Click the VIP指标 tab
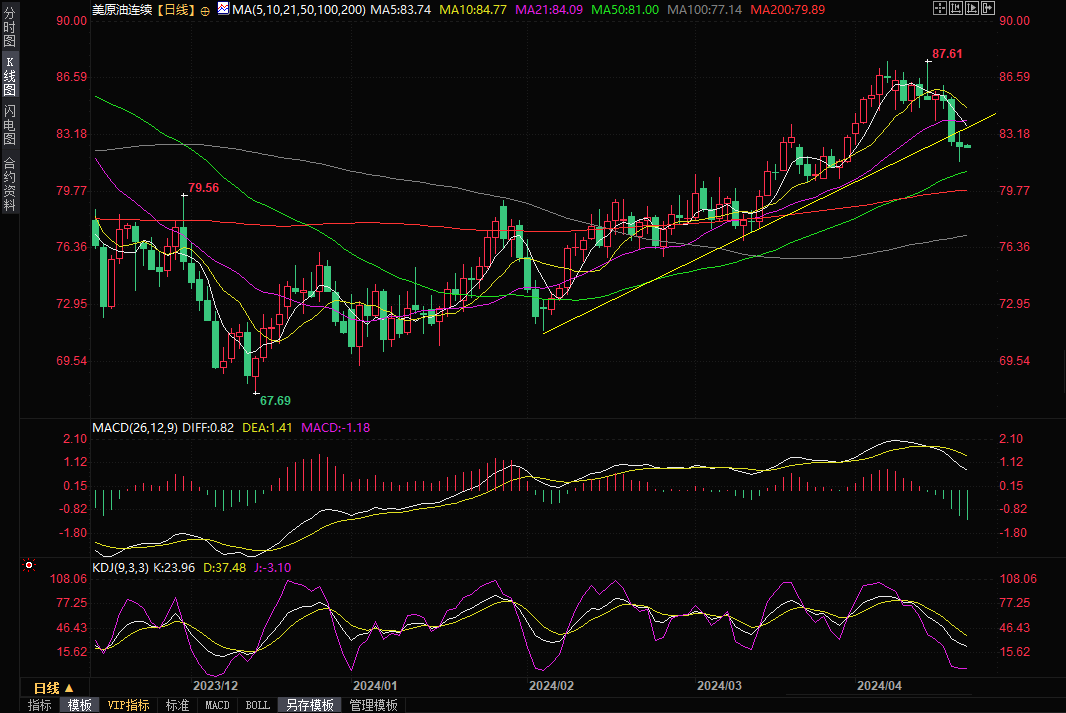The image size is (1066, 713). [x=129, y=705]
